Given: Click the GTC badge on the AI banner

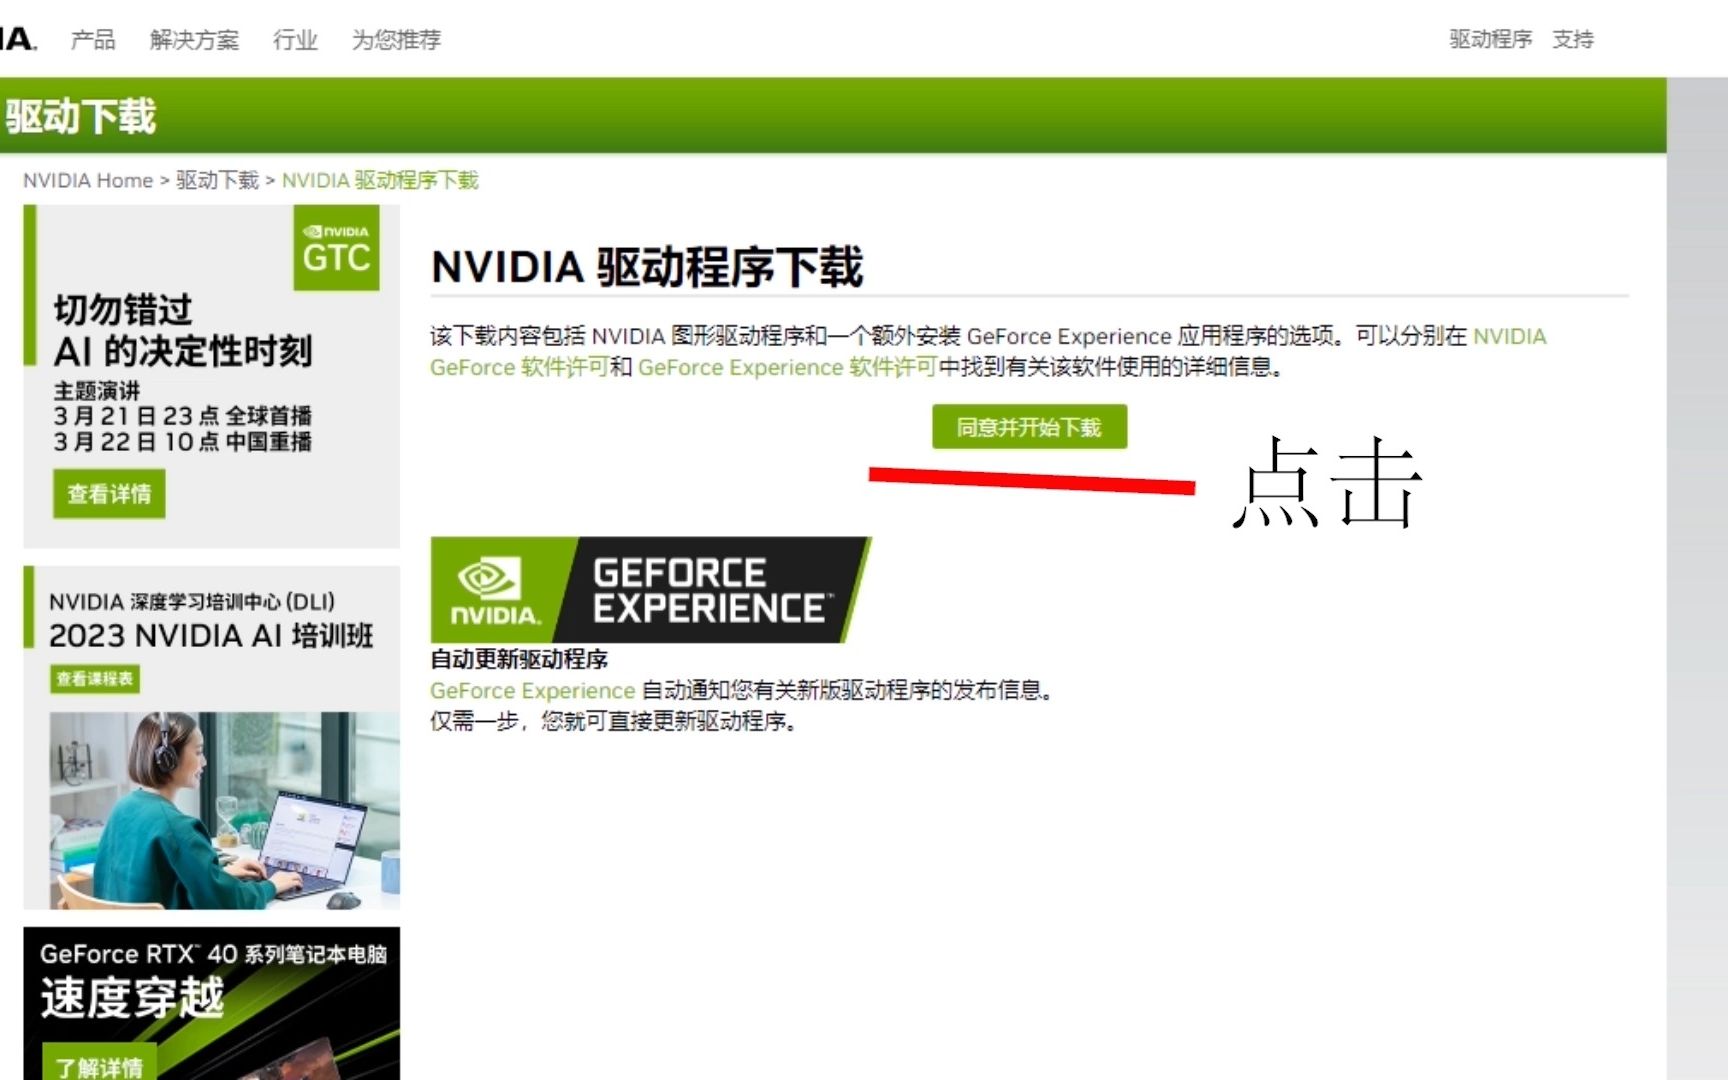Looking at the screenshot, I should (336, 248).
